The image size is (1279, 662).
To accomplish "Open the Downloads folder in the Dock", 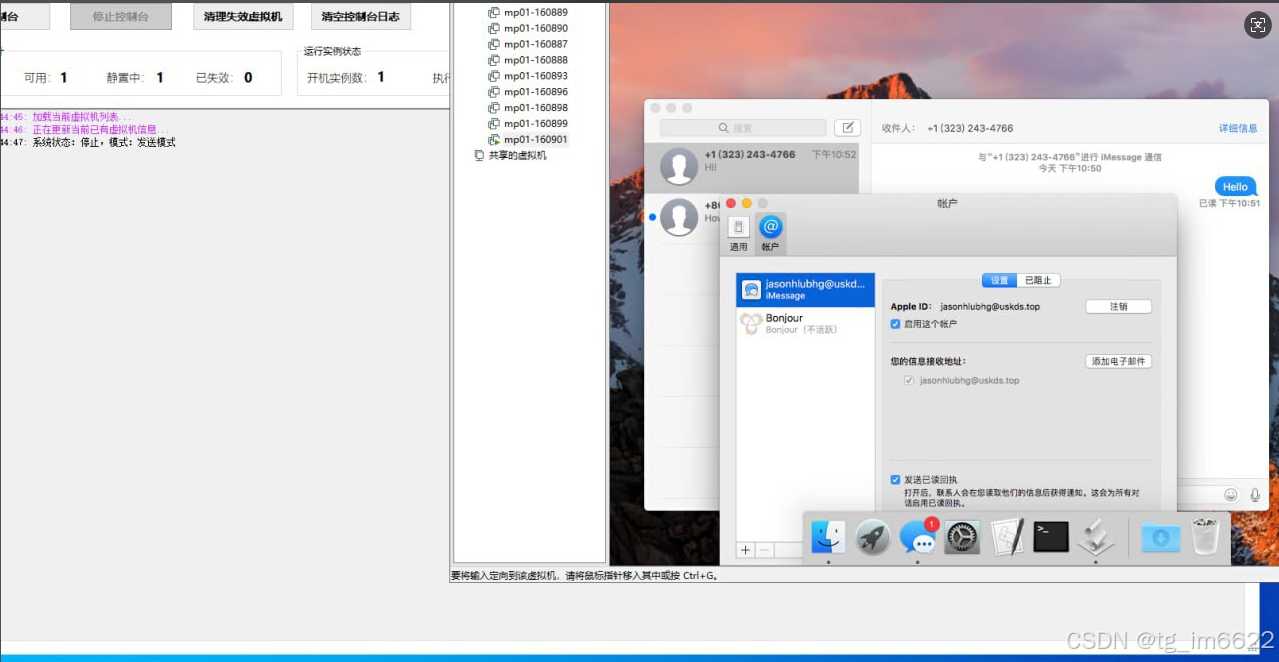I will (x=1161, y=537).
